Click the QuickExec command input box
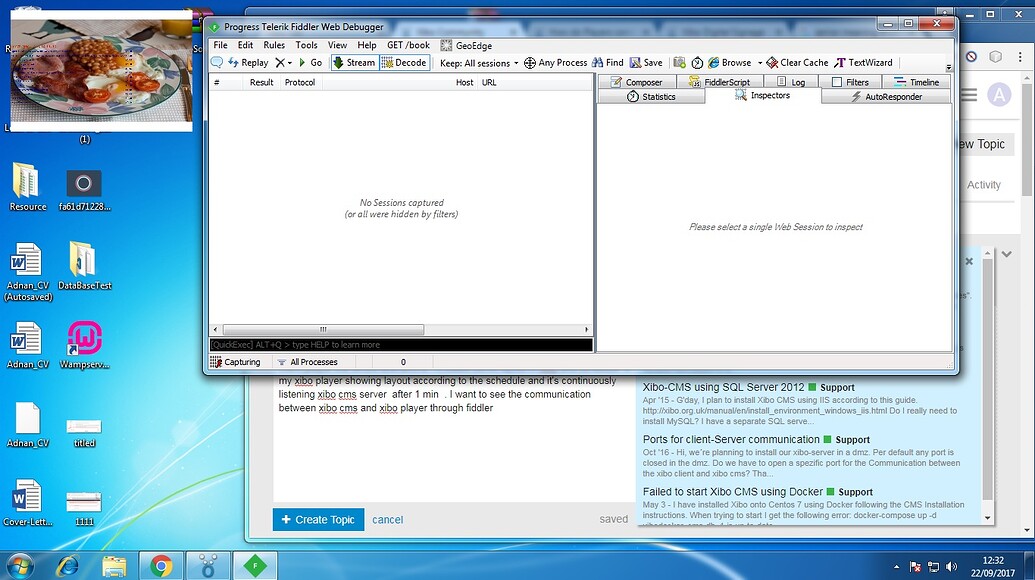Viewport: 1035px width, 580px height. [401, 344]
